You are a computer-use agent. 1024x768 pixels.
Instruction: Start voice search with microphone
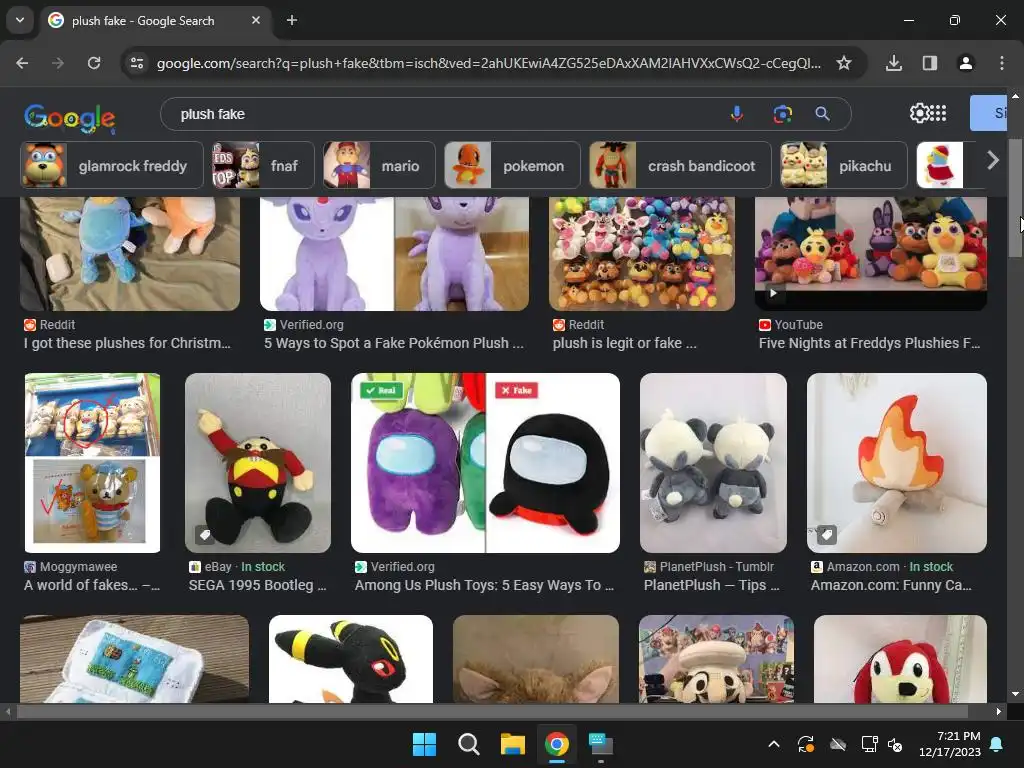pyautogui.click(x=737, y=114)
